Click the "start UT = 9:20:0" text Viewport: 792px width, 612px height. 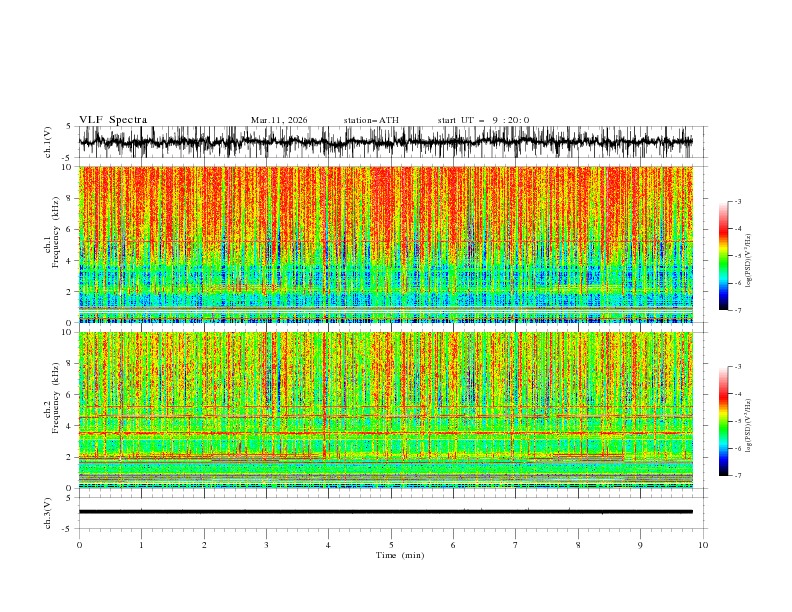pos(483,120)
